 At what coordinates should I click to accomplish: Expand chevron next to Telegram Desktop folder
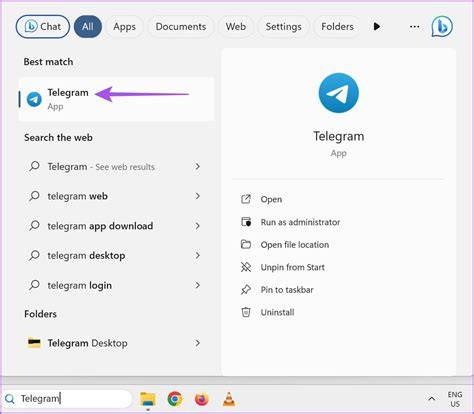198,343
